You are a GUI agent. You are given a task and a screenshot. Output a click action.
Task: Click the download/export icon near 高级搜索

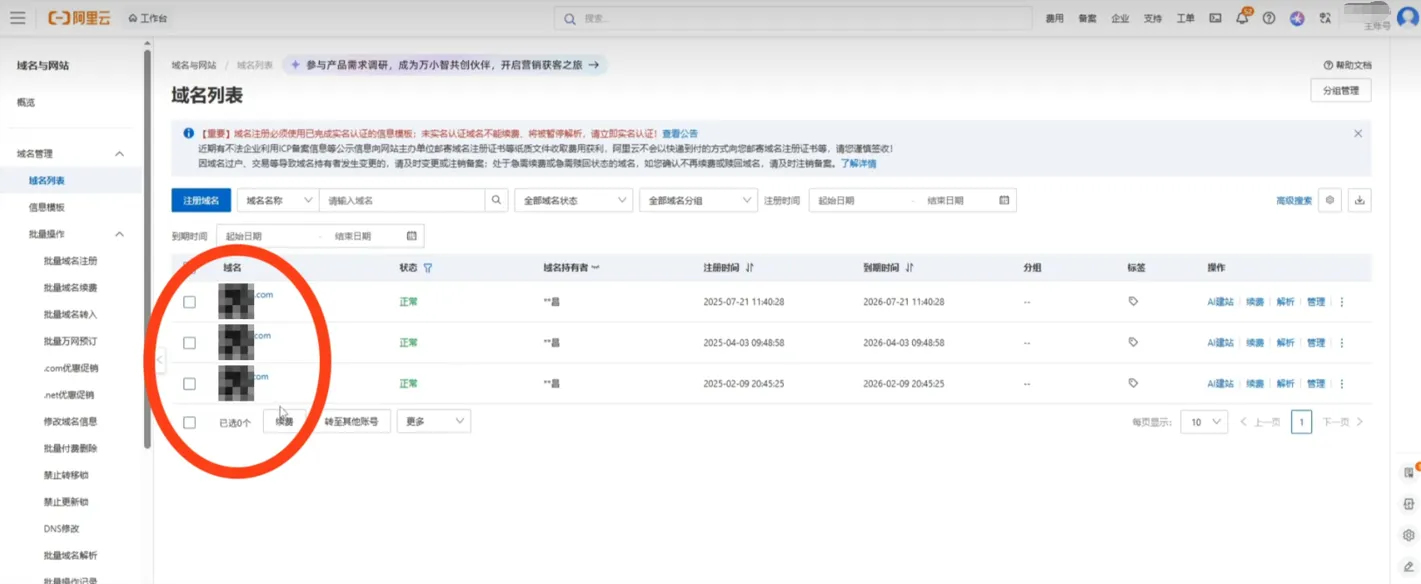[1359, 200]
